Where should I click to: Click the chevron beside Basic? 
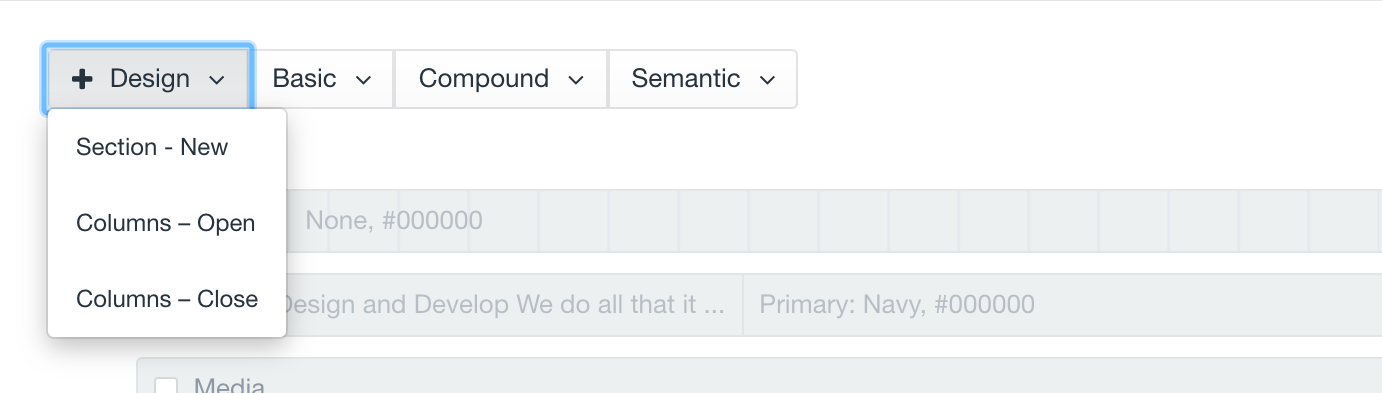[x=364, y=80]
